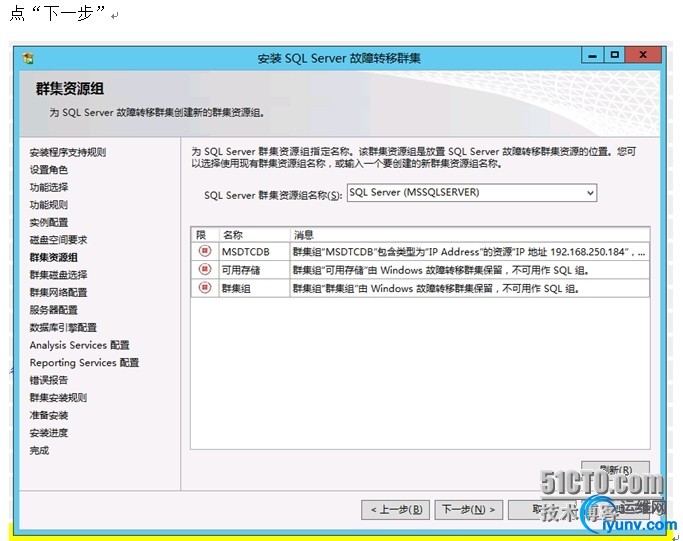The width and height of the screenshot is (683, 541).
Task: Click the 名称 column header
Action: (x=254, y=235)
